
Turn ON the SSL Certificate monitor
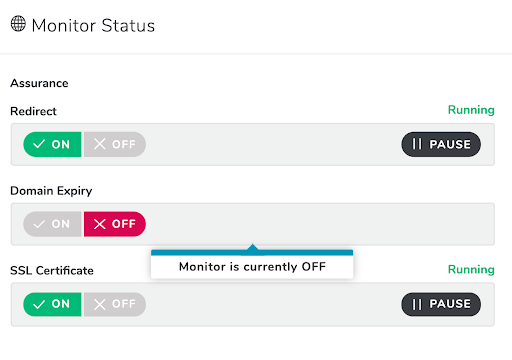point(52,304)
